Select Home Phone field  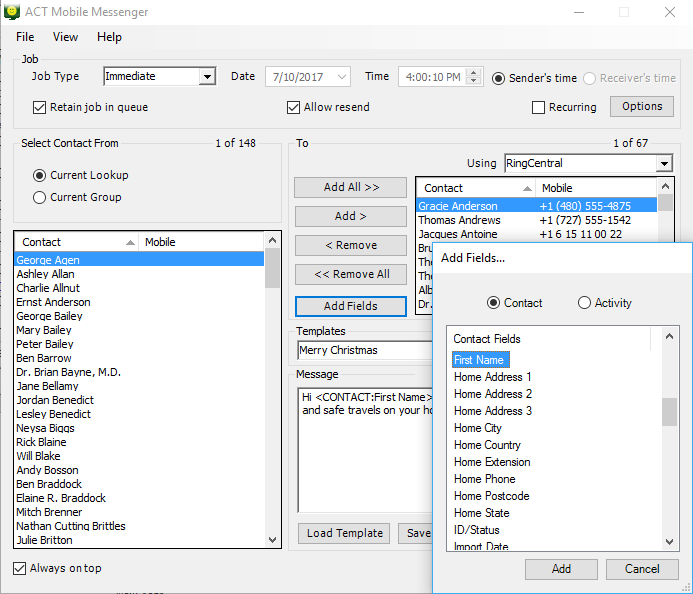pos(484,479)
